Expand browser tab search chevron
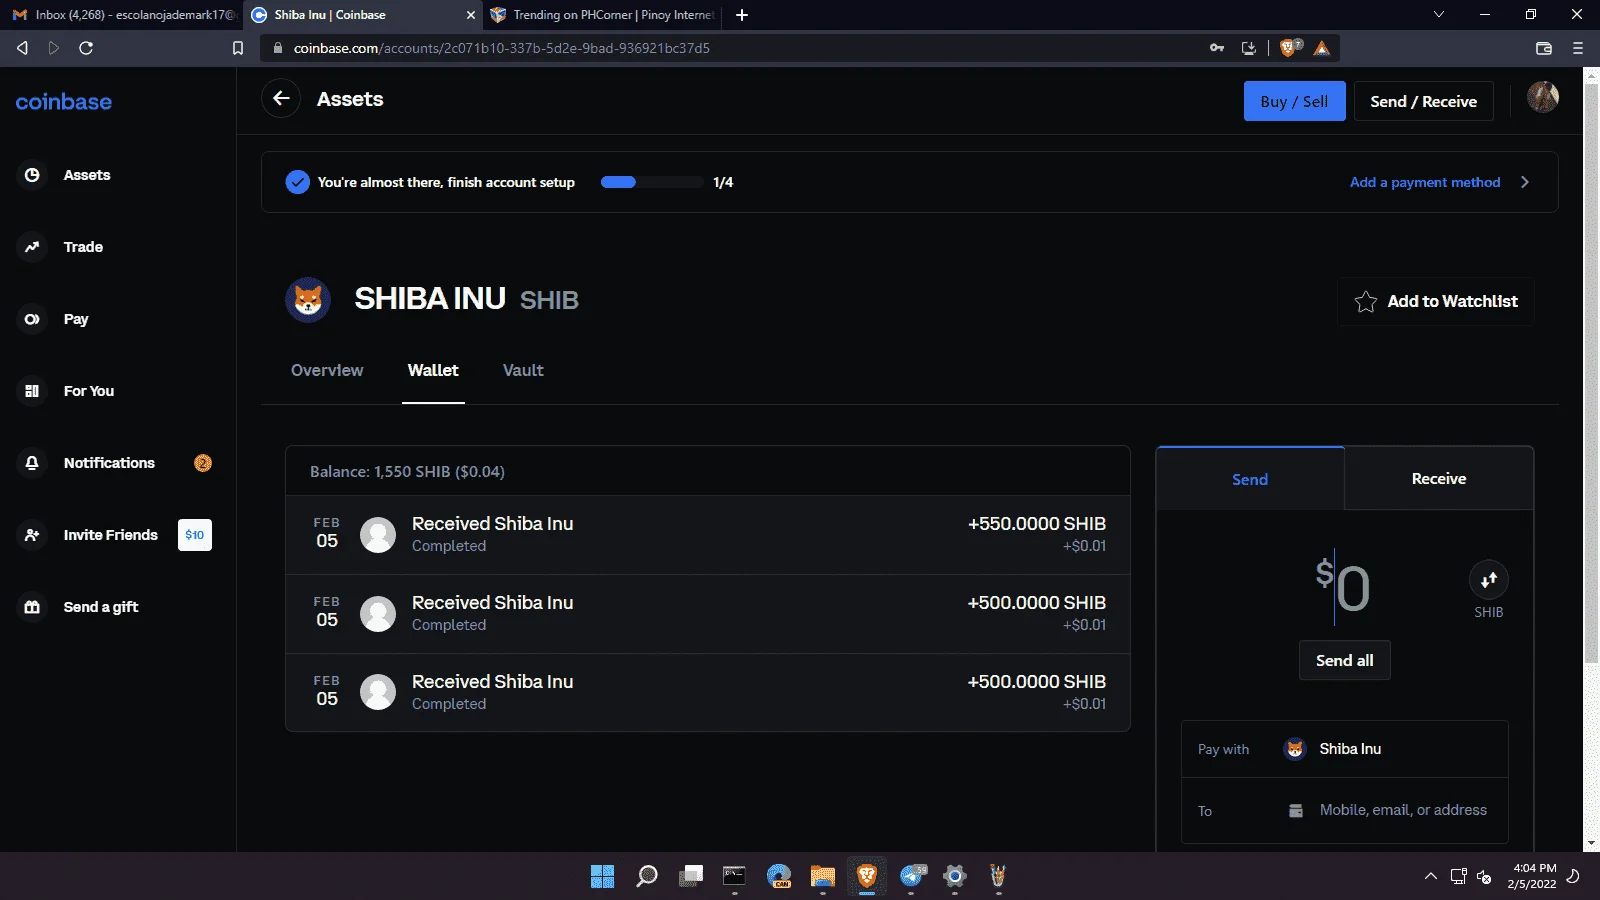 point(1439,14)
